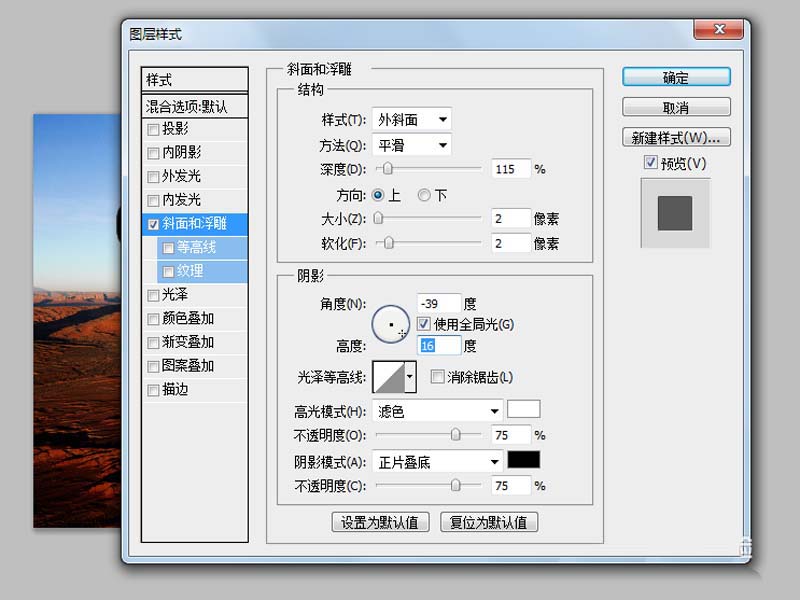The width and height of the screenshot is (800, 600).
Task: Click the 软化 soften slider handle
Action: click(x=389, y=243)
